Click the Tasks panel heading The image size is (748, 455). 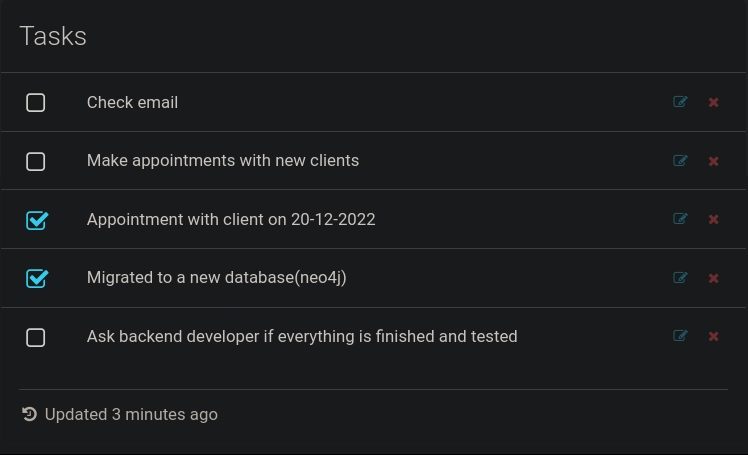pyautogui.click(x=53, y=36)
